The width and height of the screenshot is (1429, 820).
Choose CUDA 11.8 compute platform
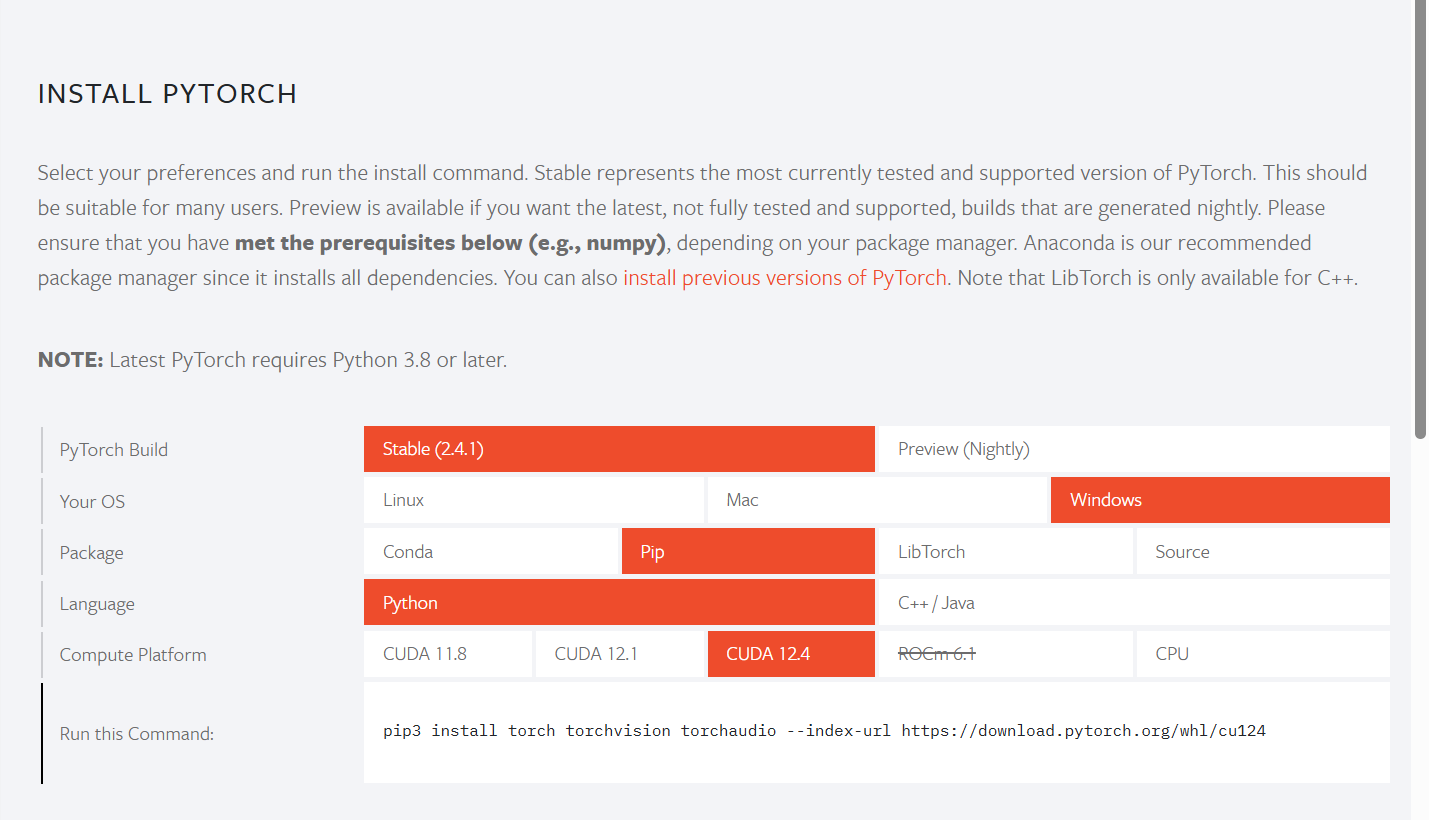tap(448, 654)
